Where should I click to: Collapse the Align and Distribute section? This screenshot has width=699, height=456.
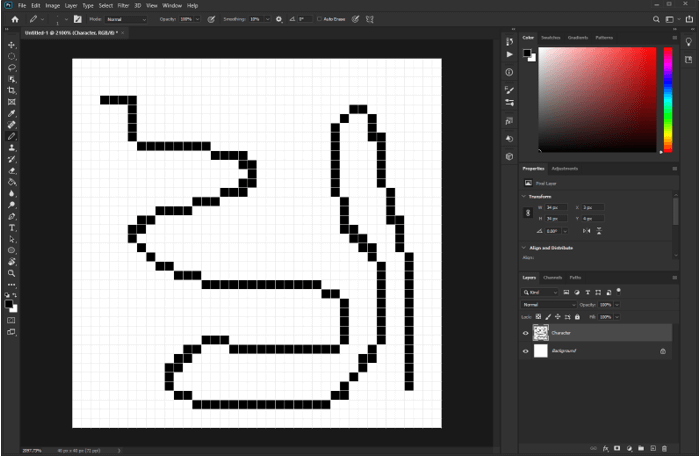(524, 248)
